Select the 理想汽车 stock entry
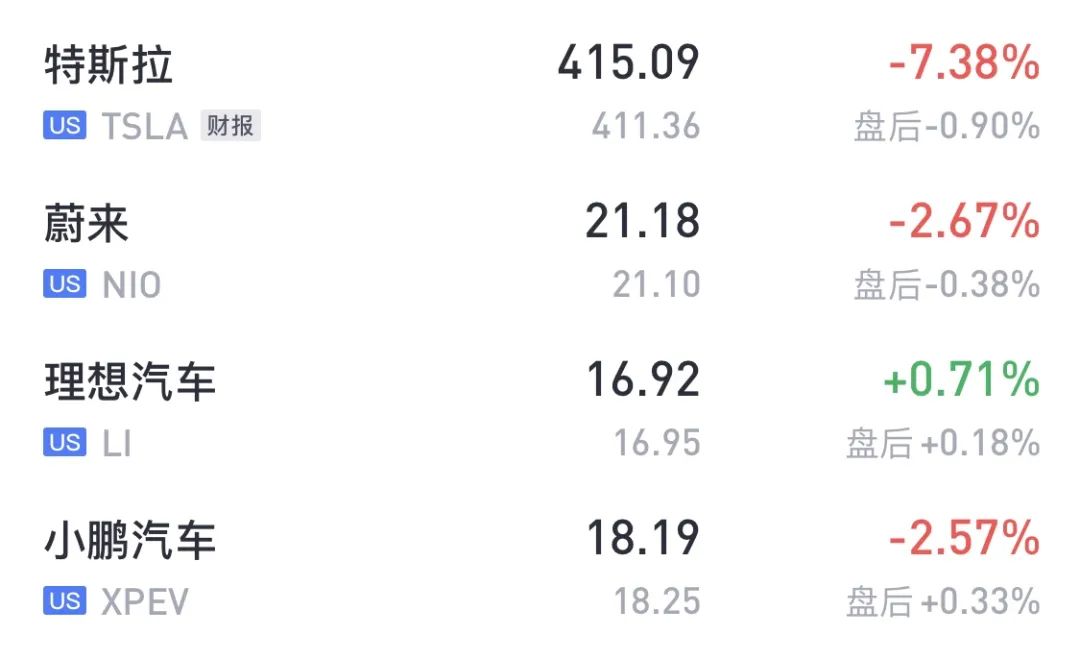The image size is (1080, 659). [130, 381]
